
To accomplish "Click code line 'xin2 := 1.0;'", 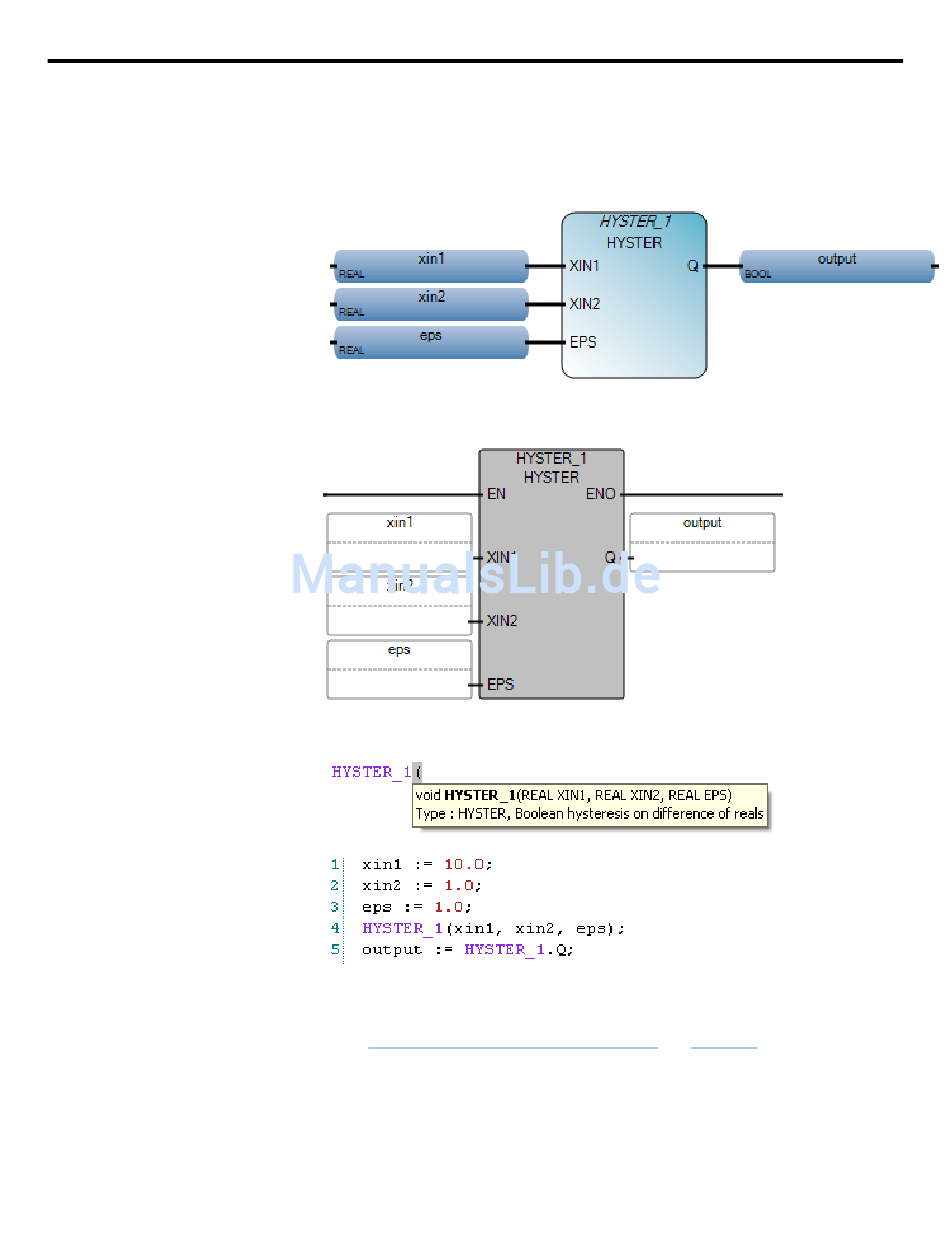I will [x=422, y=886].
